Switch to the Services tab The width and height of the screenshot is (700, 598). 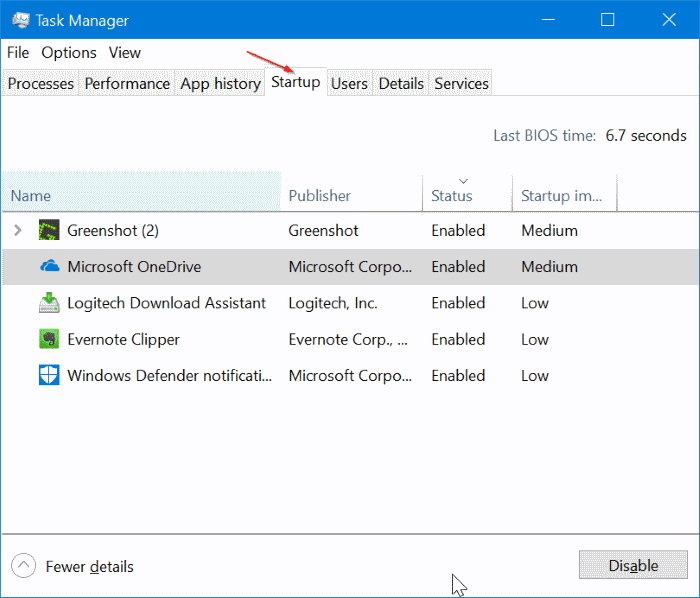click(x=462, y=83)
